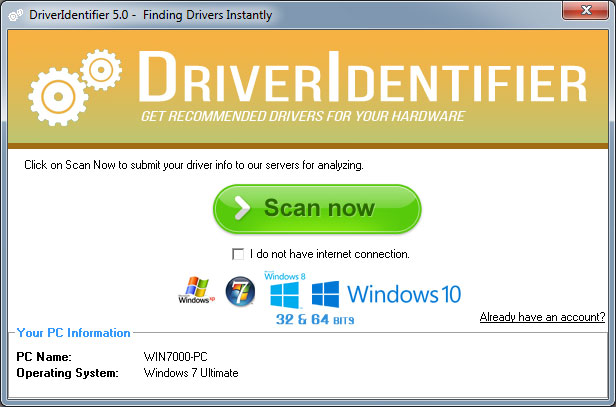This screenshot has width=616, height=407.
Task: Click the 'DriverIdentifier 5.0' window title
Action: pyautogui.click(x=150, y=15)
